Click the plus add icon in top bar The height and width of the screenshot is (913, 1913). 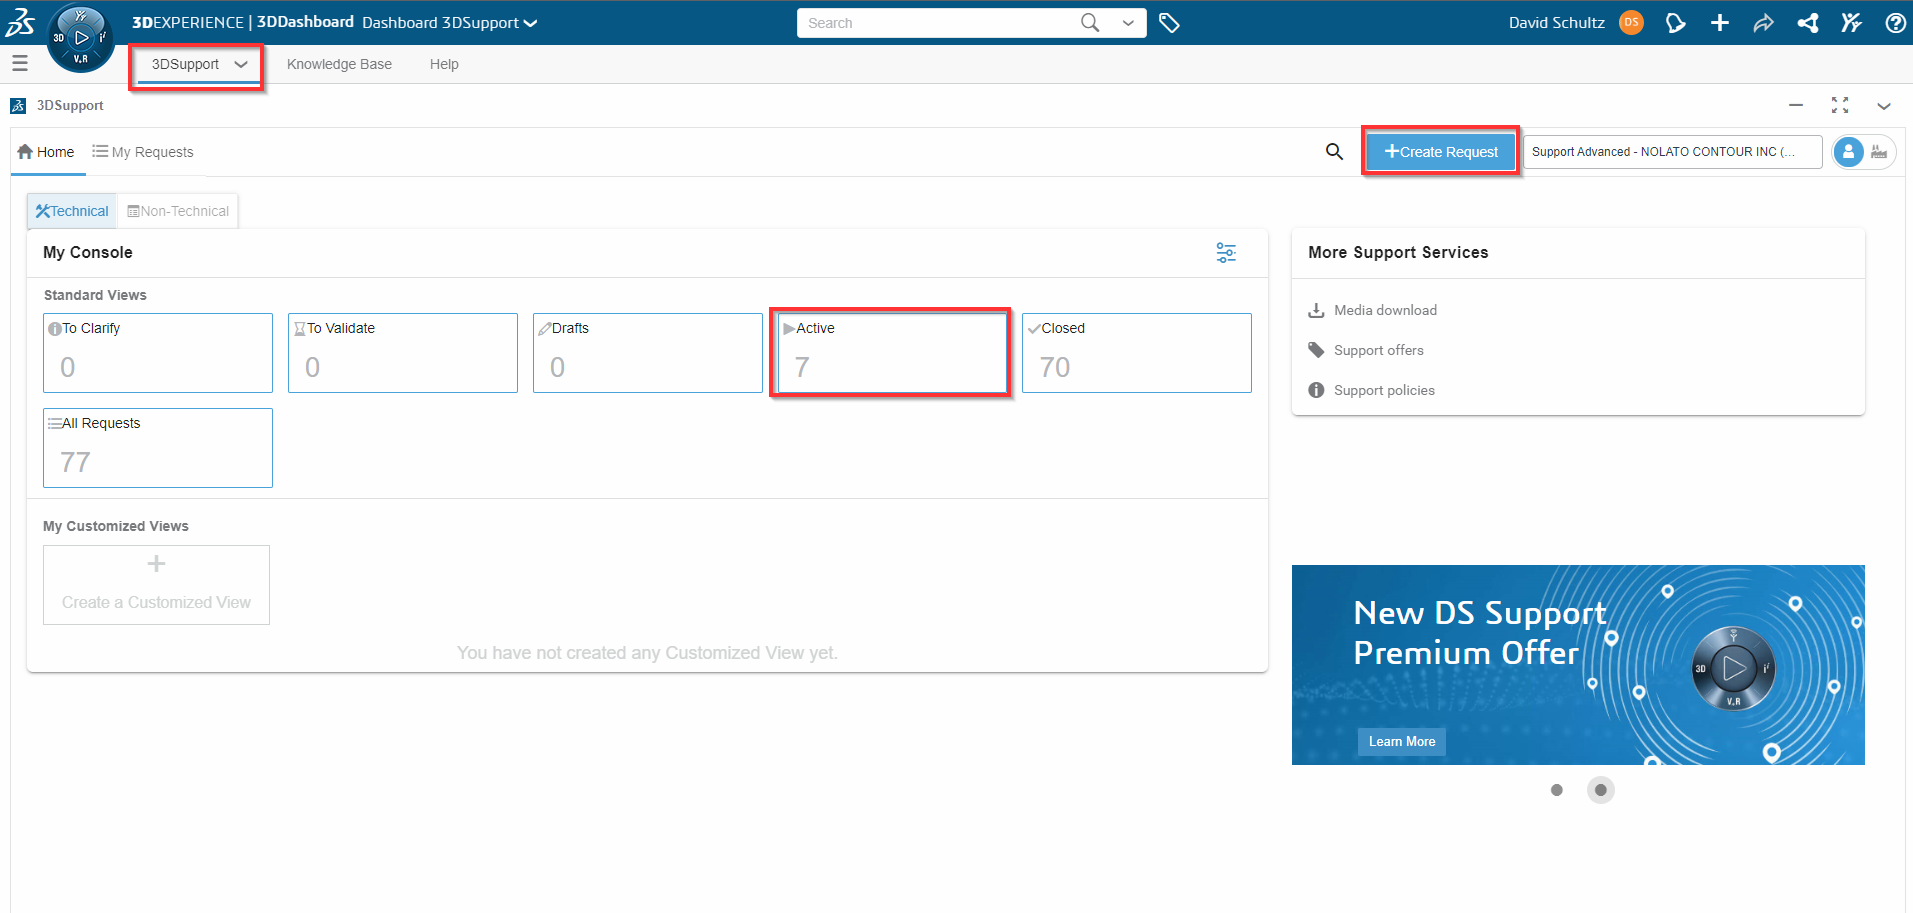pos(1720,23)
